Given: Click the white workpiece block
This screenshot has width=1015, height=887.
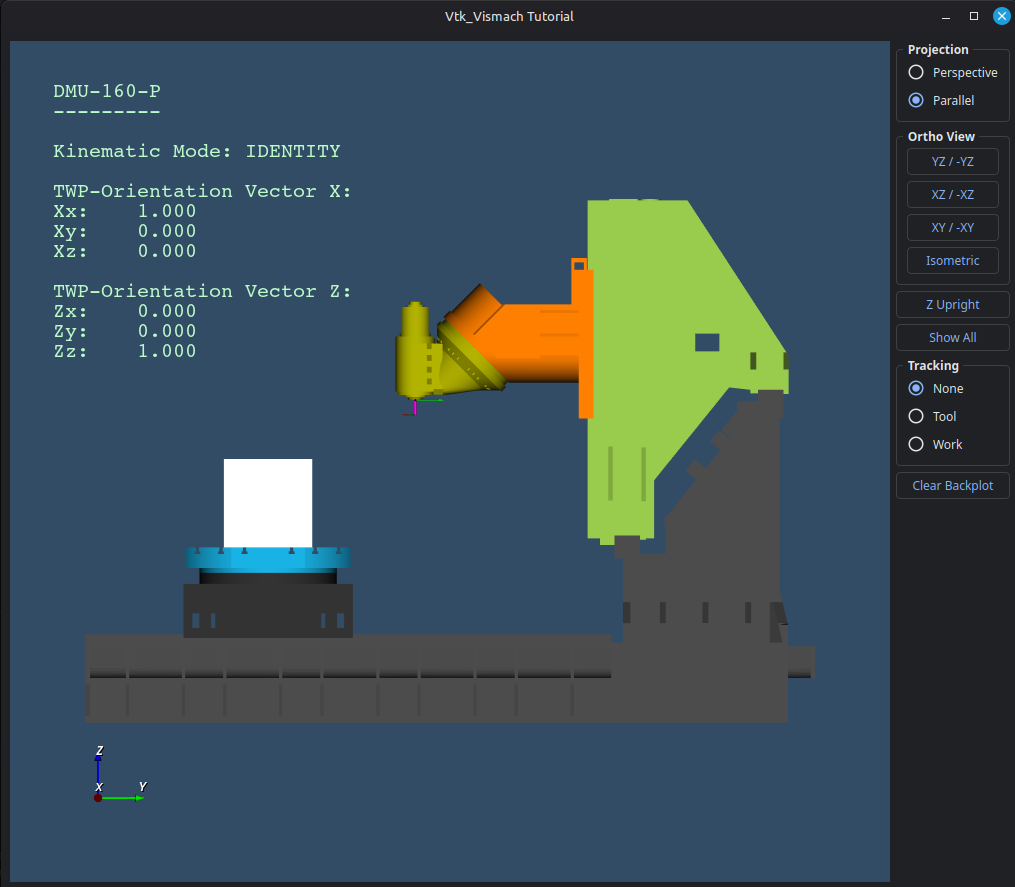Looking at the screenshot, I should pyautogui.click(x=268, y=502).
